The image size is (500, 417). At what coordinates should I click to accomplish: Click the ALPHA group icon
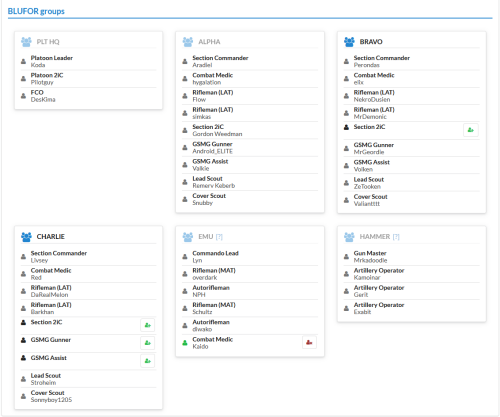click(x=188, y=42)
